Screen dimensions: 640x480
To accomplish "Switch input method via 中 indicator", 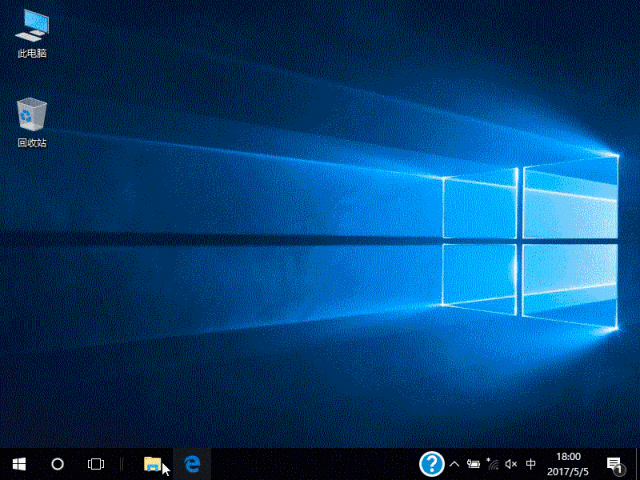I will pyautogui.click(x=530, y=464).
